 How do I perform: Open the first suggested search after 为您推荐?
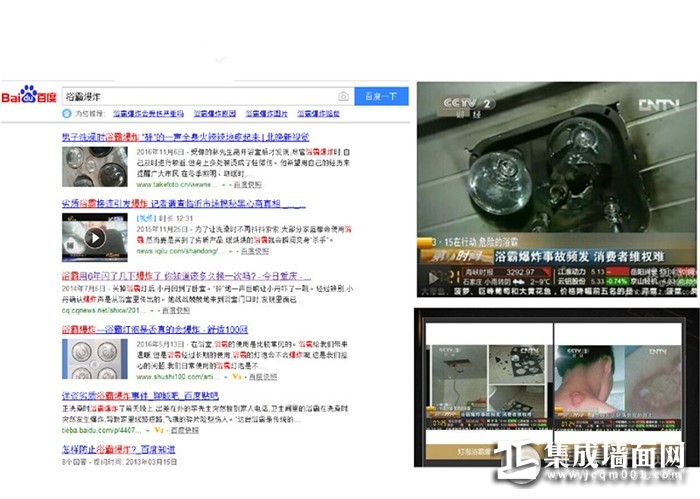pos(148,114)
